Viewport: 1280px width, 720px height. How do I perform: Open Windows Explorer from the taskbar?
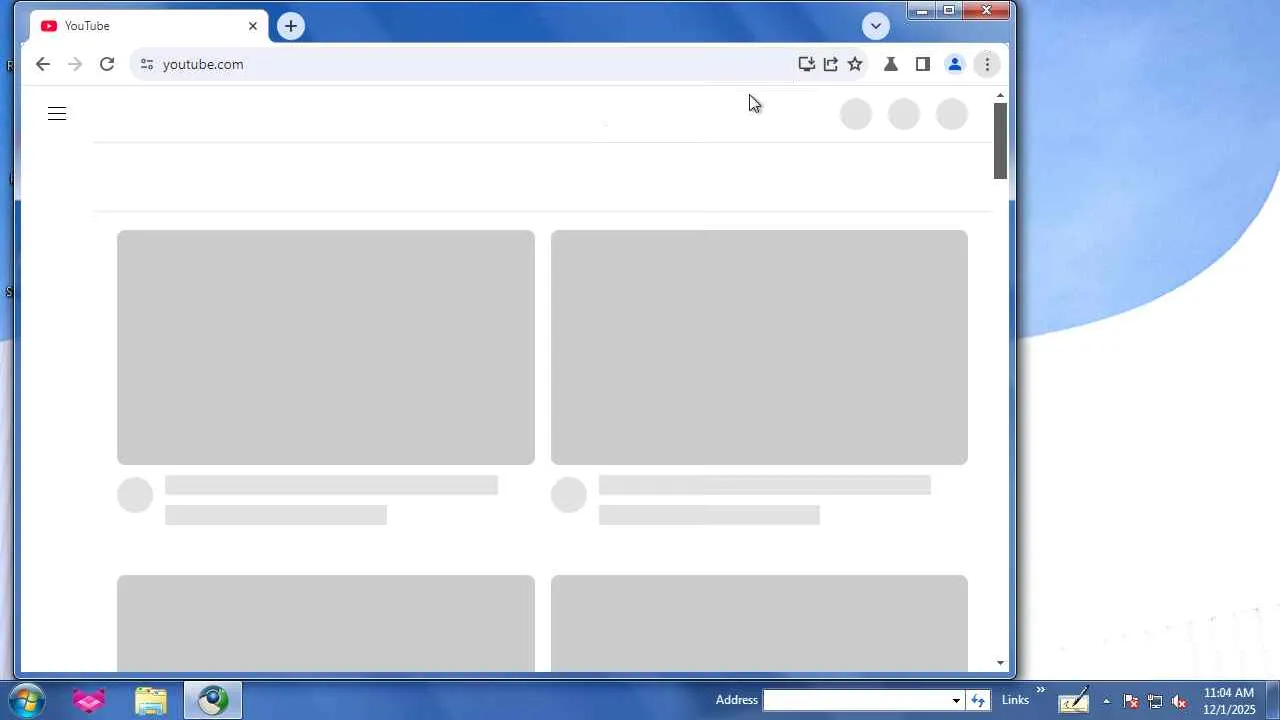click(151, 700)
